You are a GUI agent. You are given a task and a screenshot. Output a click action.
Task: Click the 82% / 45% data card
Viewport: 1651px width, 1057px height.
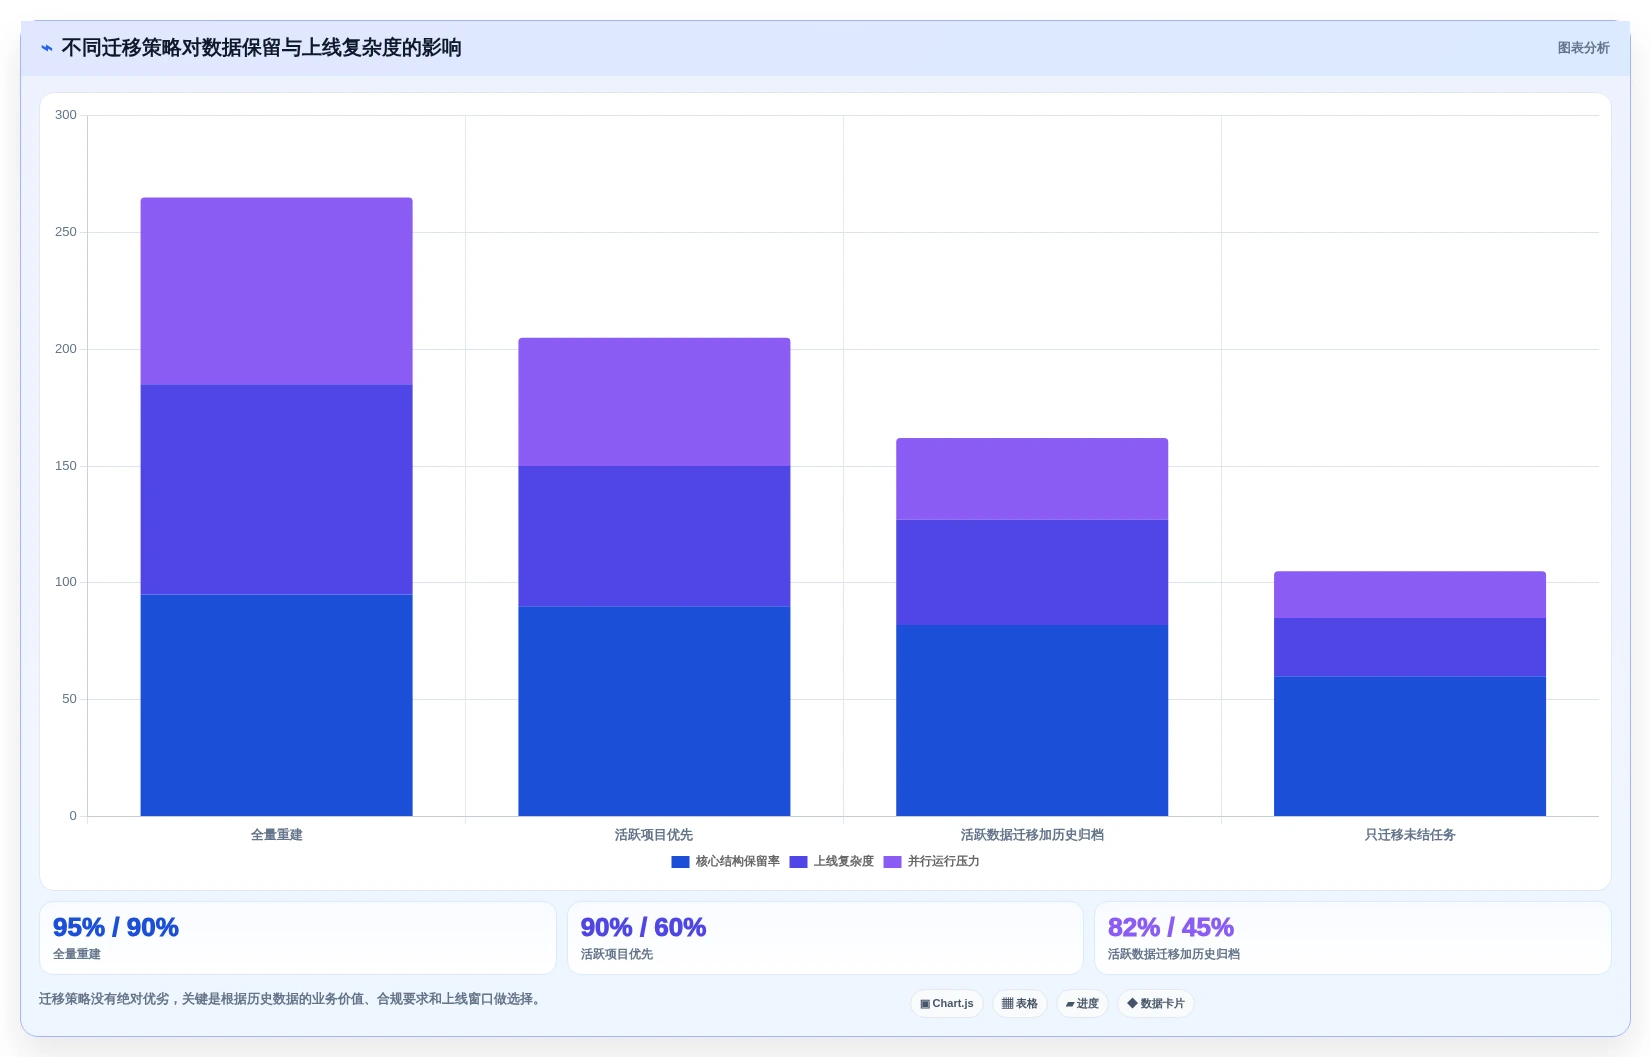tap(1353, 938)
